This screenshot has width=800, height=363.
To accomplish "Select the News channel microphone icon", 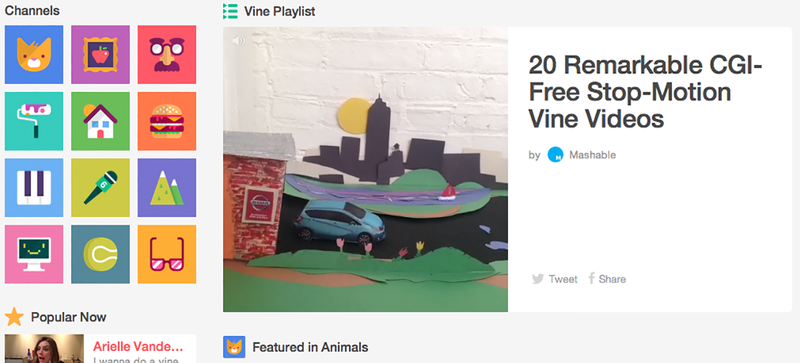I will click(x=101, y=187).
